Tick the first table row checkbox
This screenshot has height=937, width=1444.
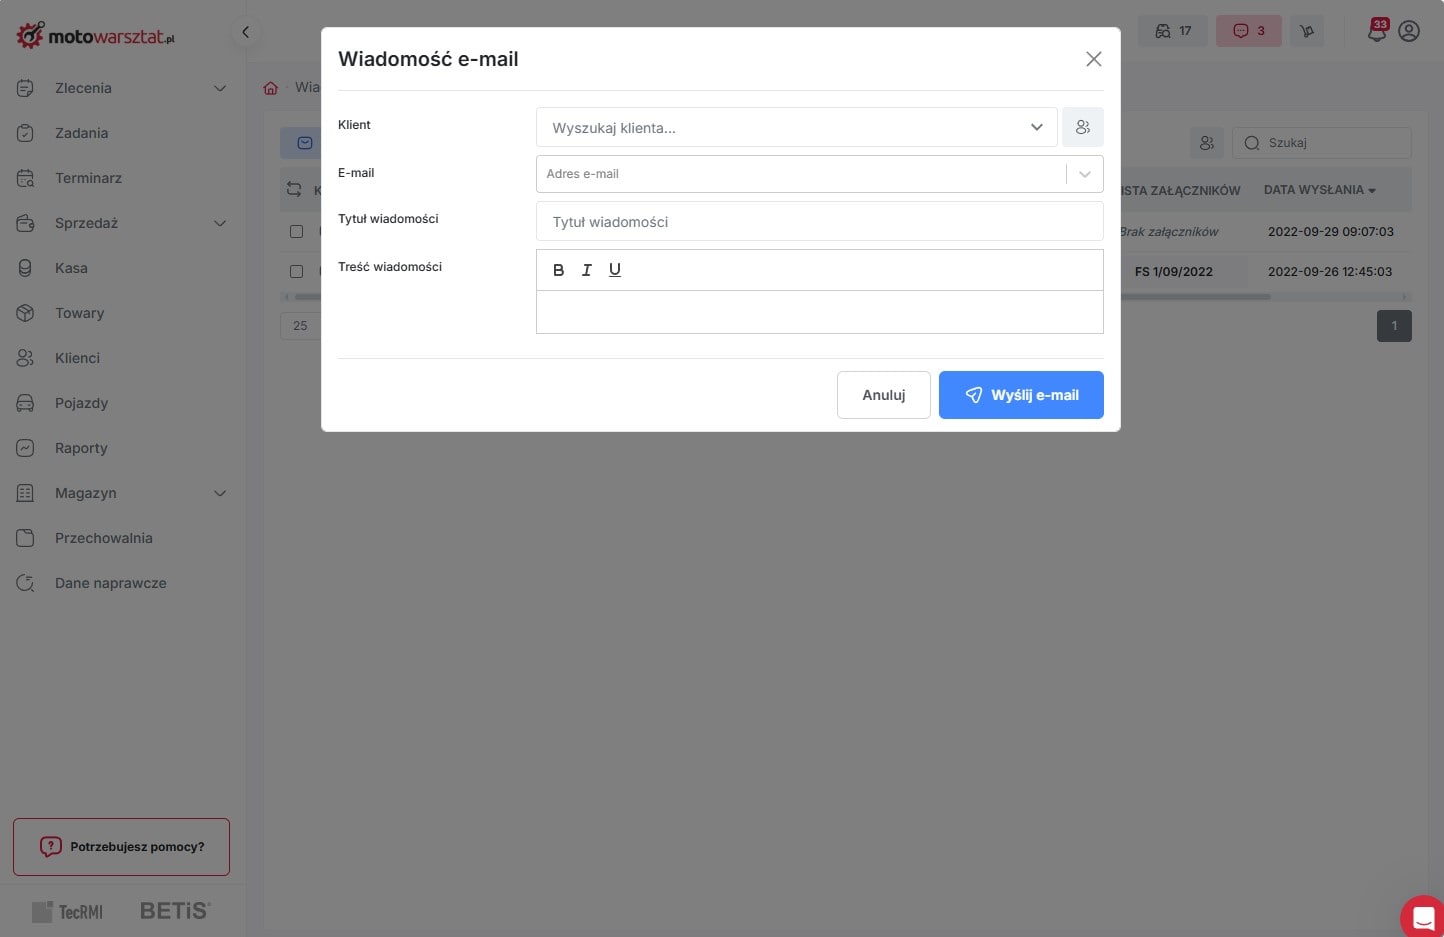click(296, 231)
